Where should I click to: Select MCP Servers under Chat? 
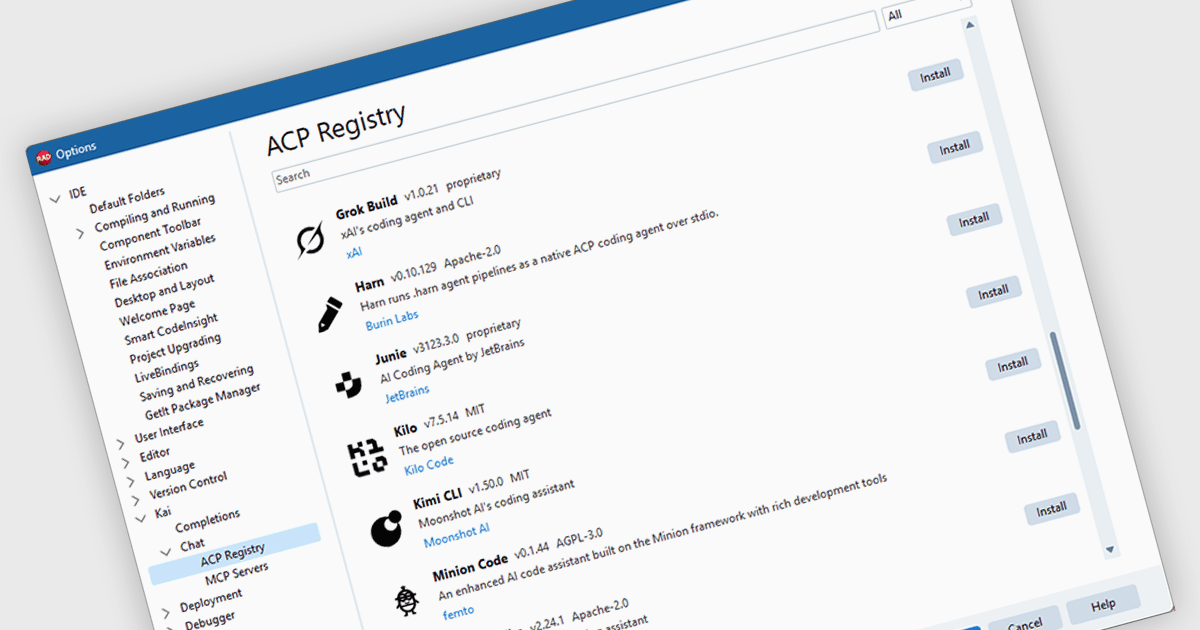pyautogui.click(x=237, y=574)
